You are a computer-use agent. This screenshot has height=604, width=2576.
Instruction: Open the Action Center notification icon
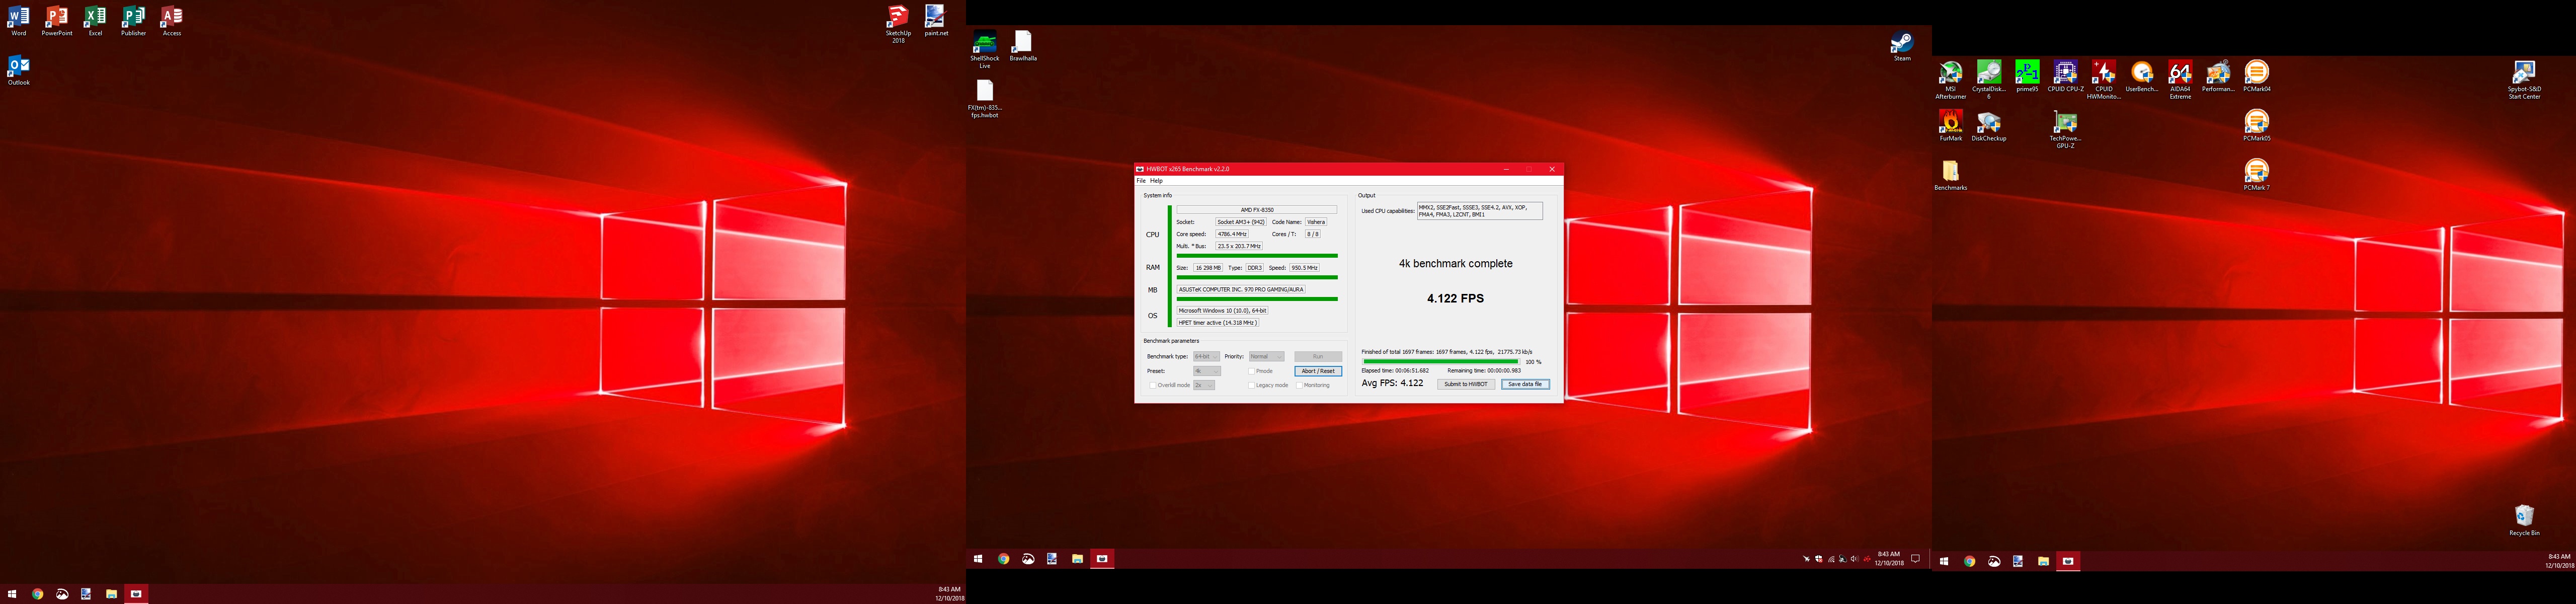coord(1915,559)
